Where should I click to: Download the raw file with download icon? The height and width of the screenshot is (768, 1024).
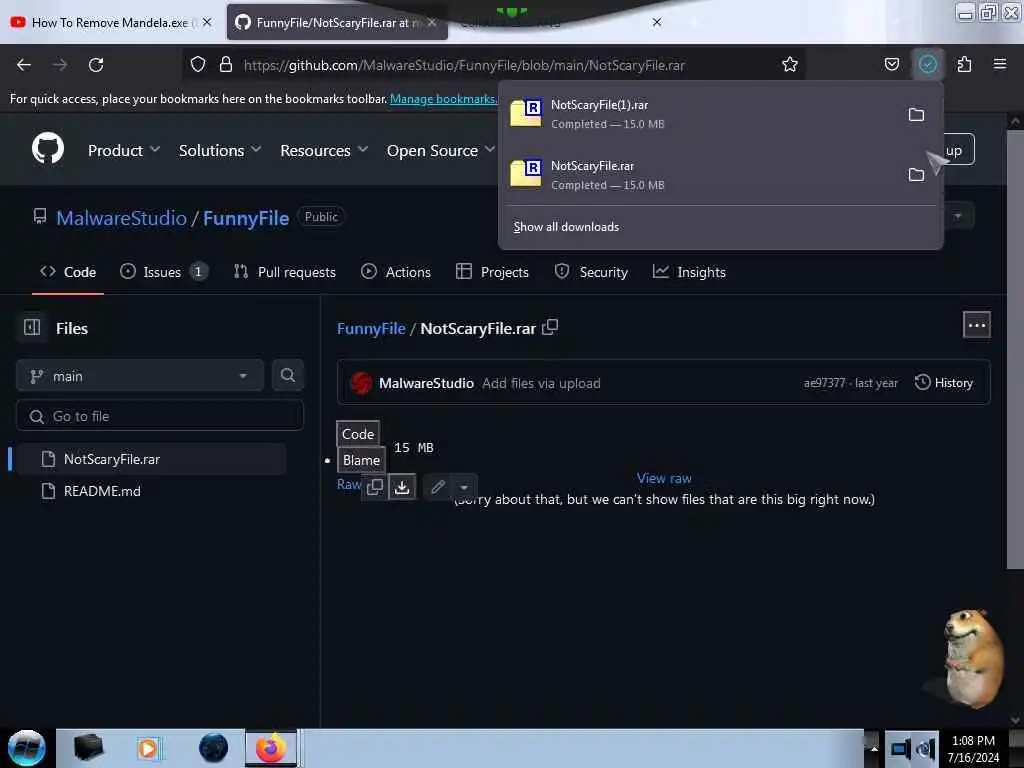402,487
